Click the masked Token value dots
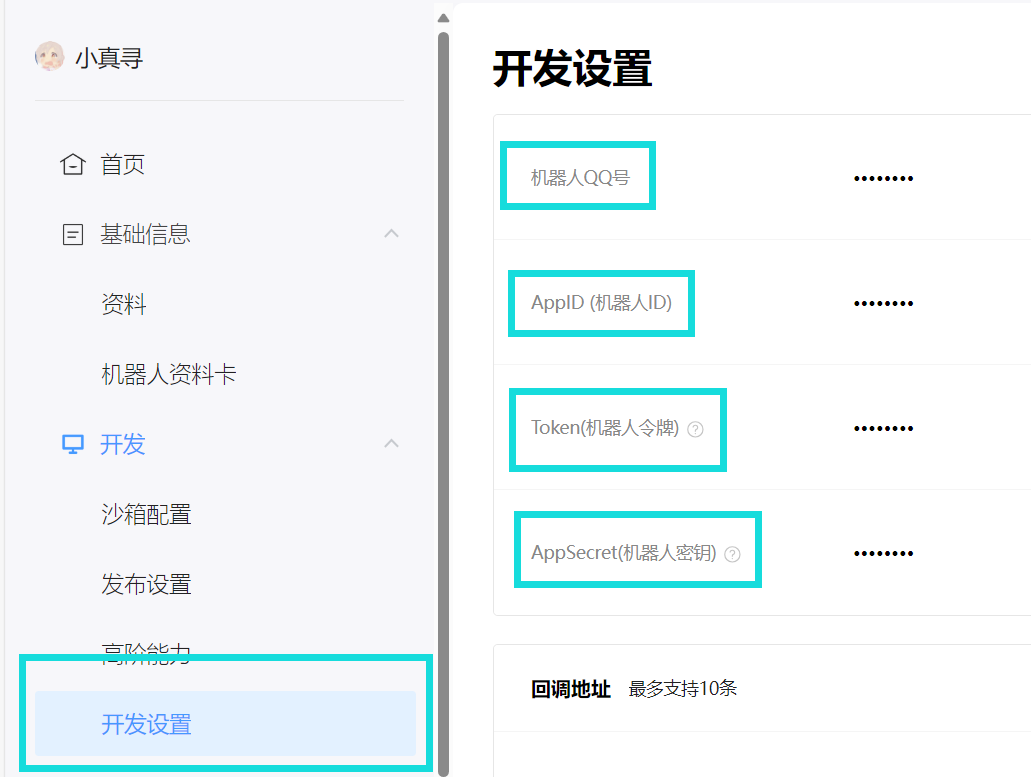This screenshot has width=1031, height=777. click(x=883, y=429)
